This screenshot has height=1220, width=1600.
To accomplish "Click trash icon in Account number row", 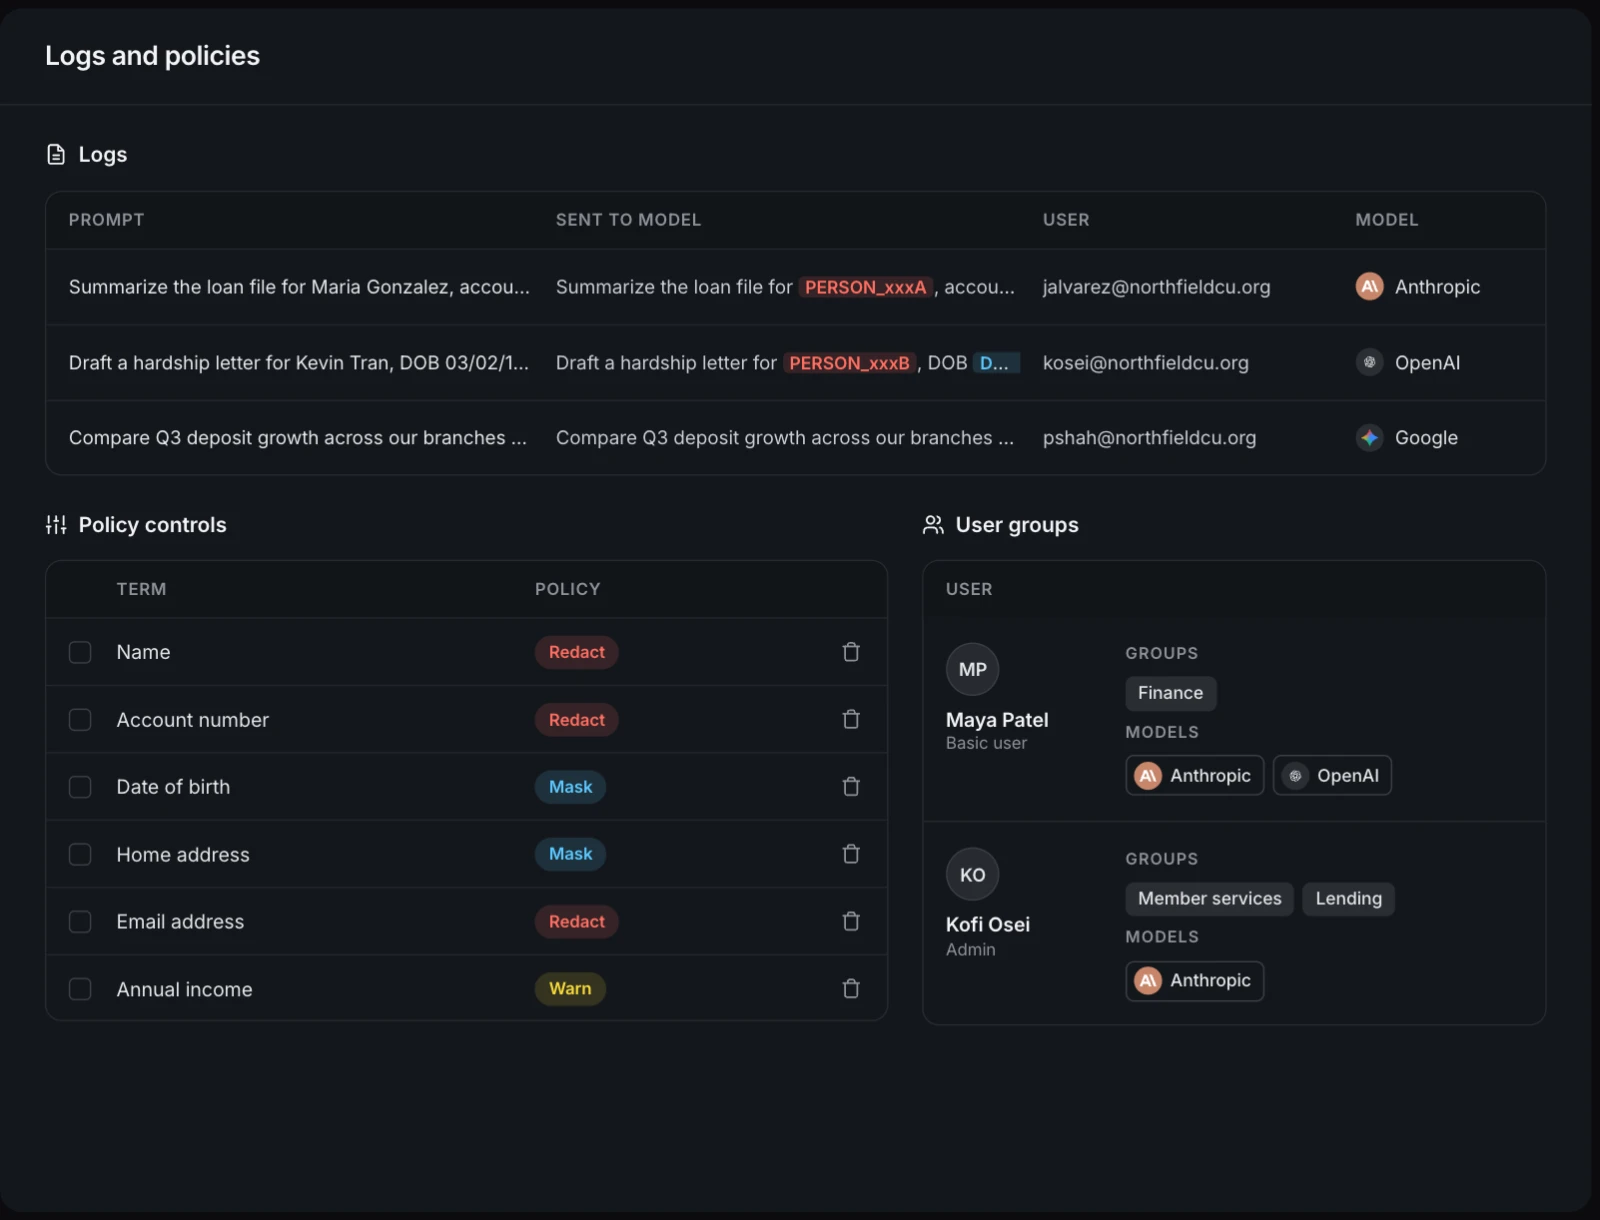I will pos(851,719).
